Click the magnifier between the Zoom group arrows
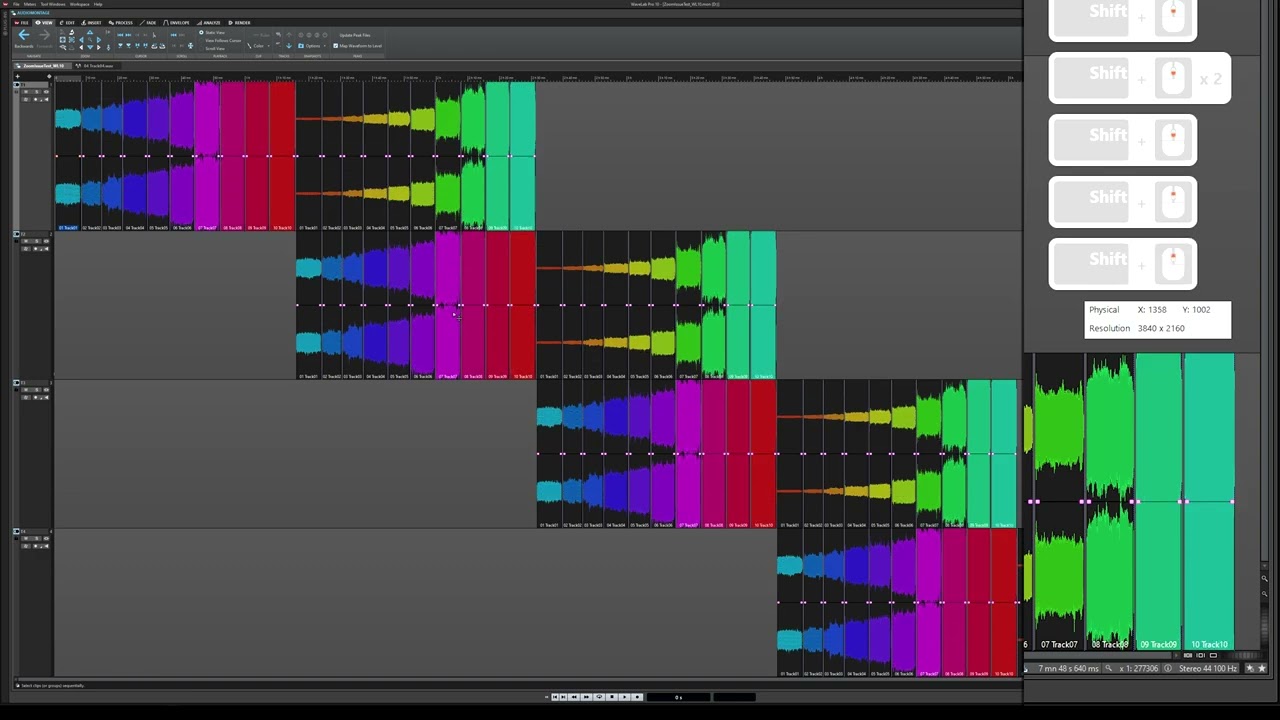 click(x=90, y=39)
